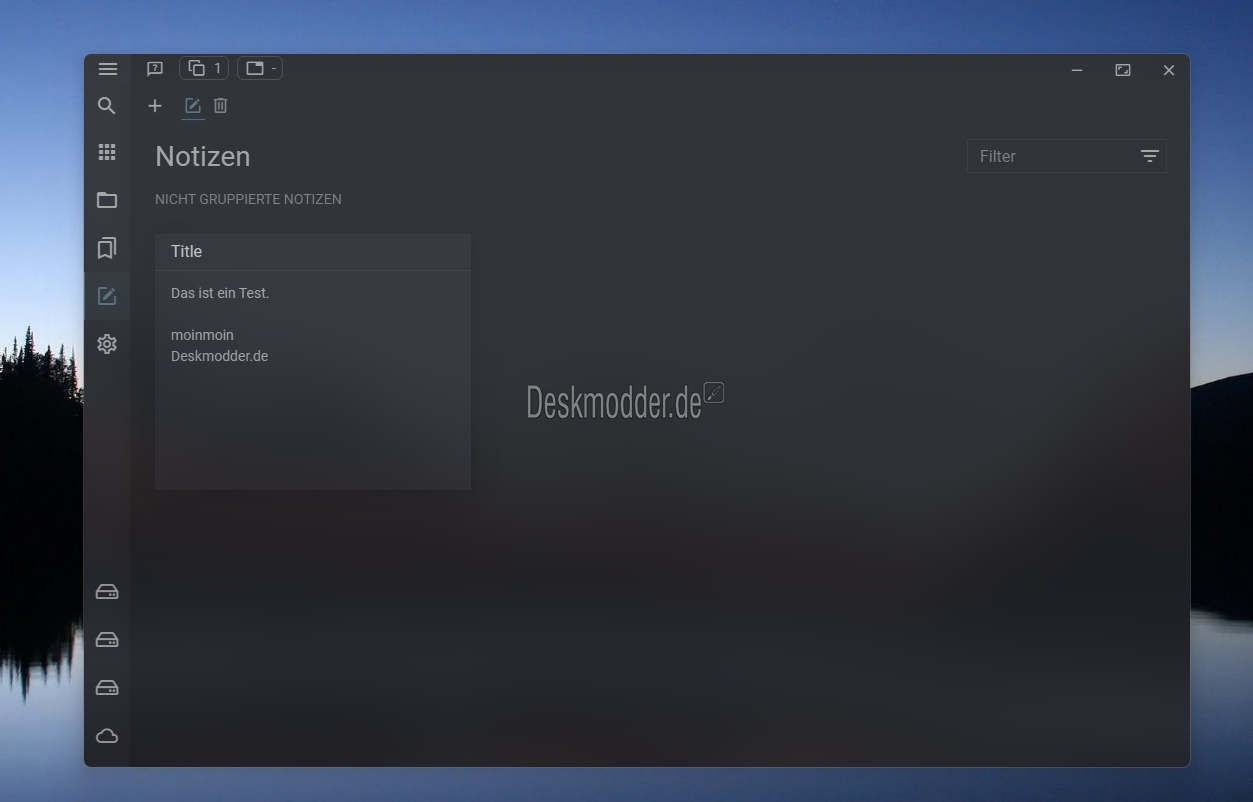Image resolution: width=1253 pixels, height=802 pixels.
Task: Click the note text 'Das ist ein Test.'
Action: (220, 293)
